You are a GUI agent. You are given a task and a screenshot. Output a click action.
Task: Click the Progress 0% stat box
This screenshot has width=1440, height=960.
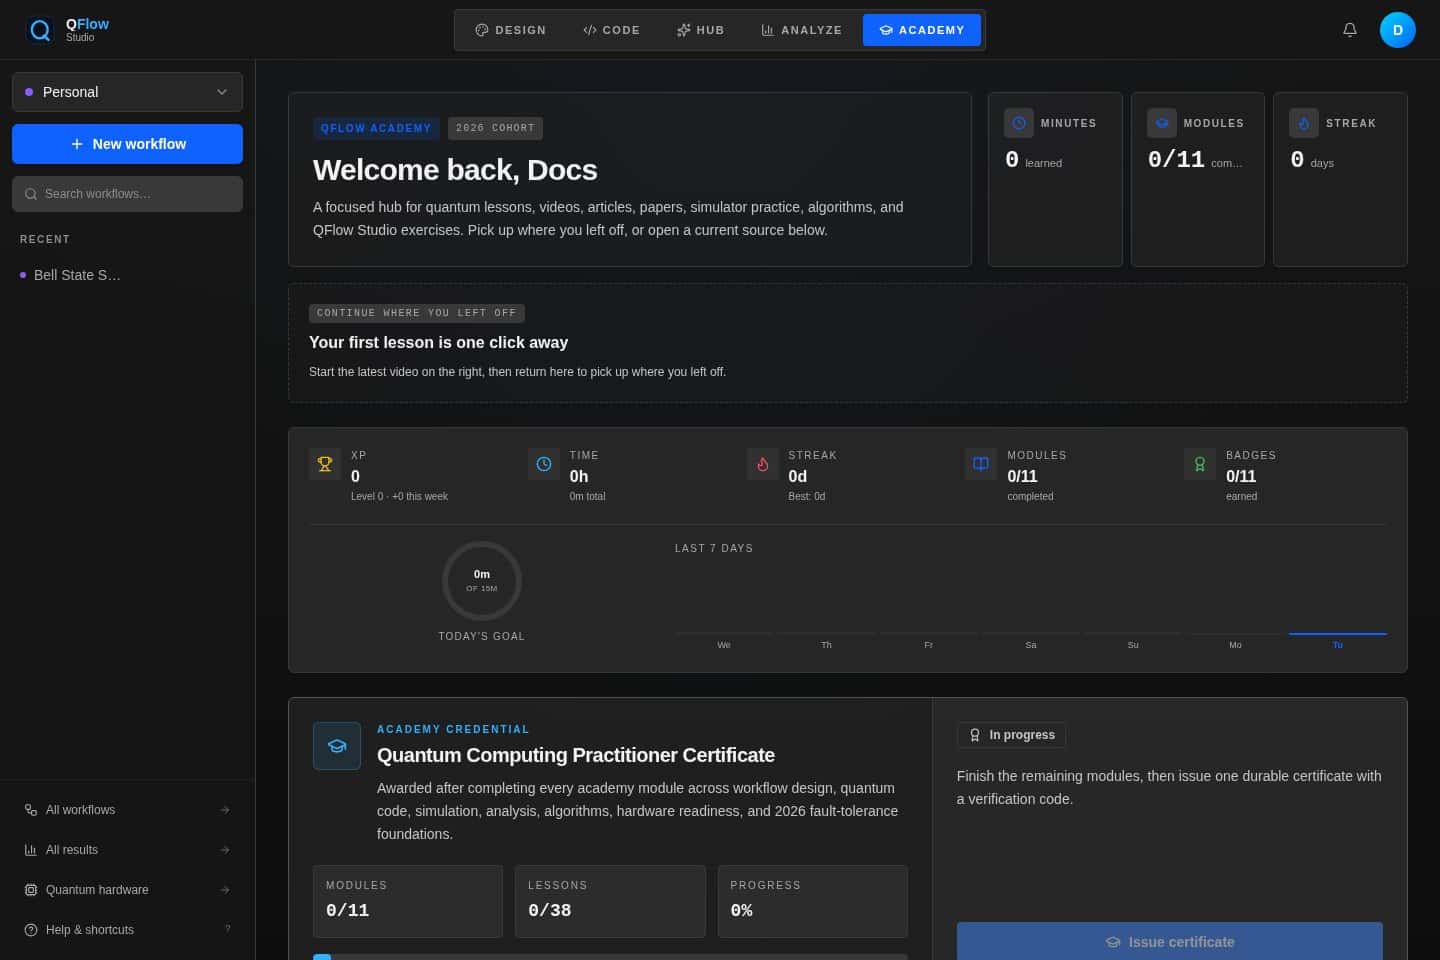(813, 901)
